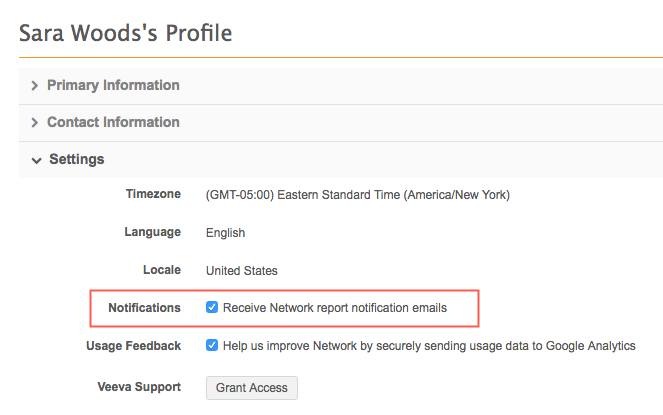The height and width of the screenshot is (415, 663).
Task: Click the Veeva Support field label
Action: click(138, 387)
